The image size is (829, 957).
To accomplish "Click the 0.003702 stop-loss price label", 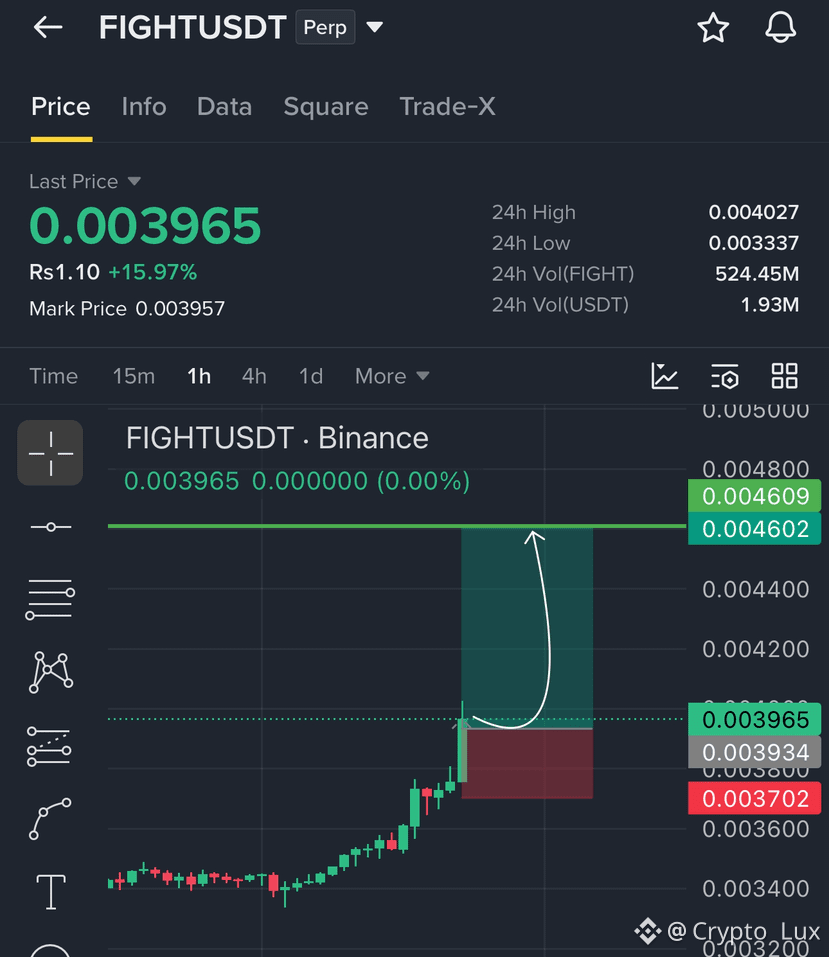I will point(755,798).
